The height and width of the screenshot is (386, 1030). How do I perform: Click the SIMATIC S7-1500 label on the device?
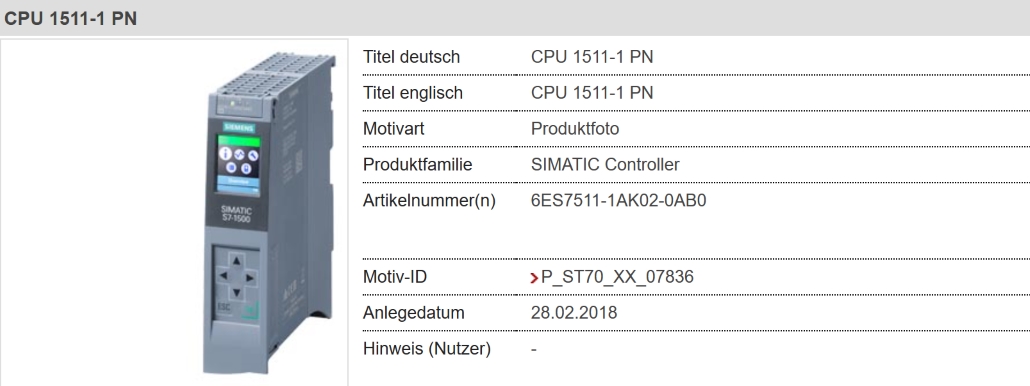pos(236,213)
